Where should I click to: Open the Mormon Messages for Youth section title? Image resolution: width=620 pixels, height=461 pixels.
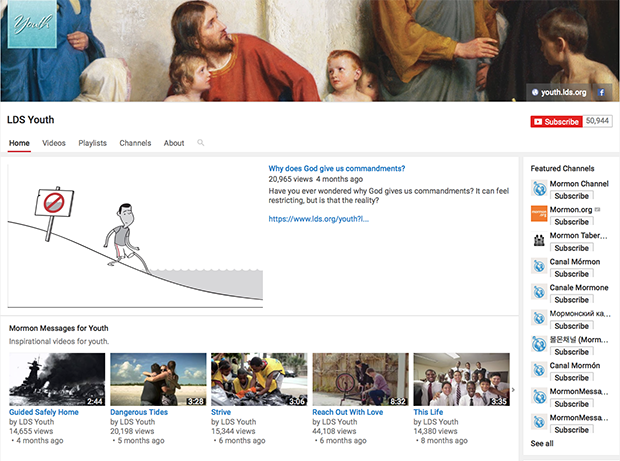coord(59,328)
